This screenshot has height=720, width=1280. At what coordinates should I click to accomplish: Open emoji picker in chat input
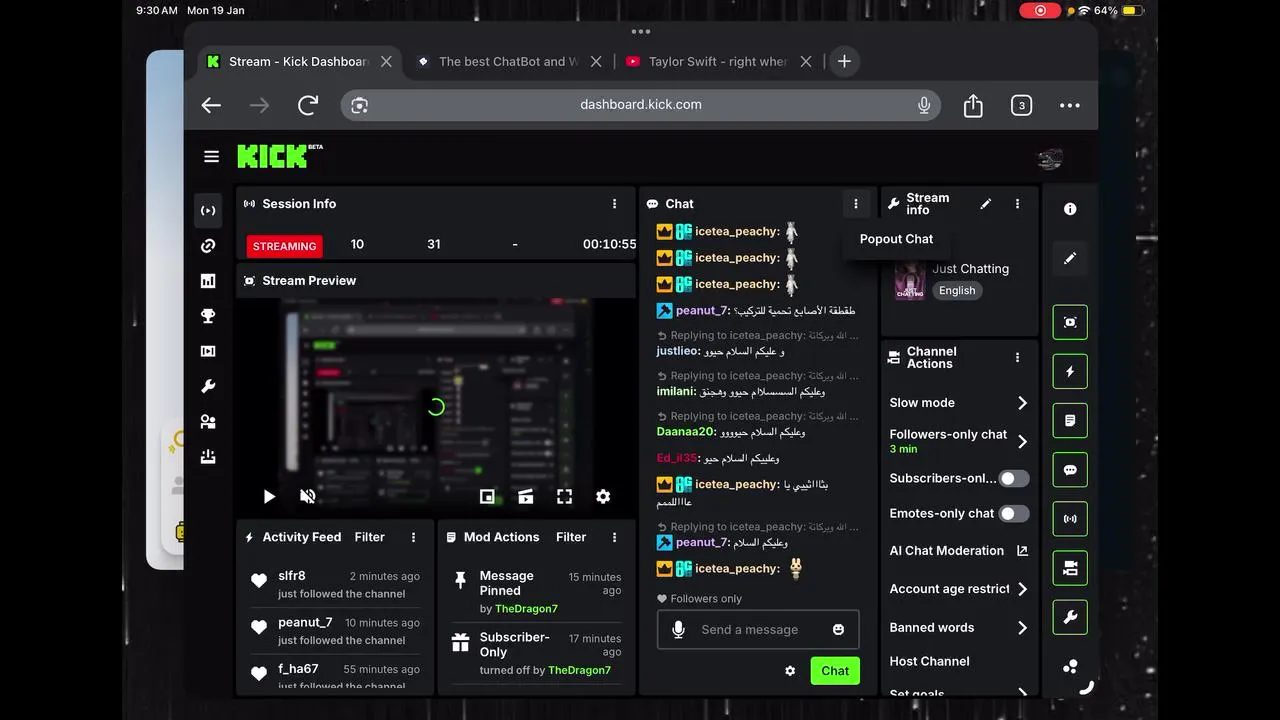838,630
